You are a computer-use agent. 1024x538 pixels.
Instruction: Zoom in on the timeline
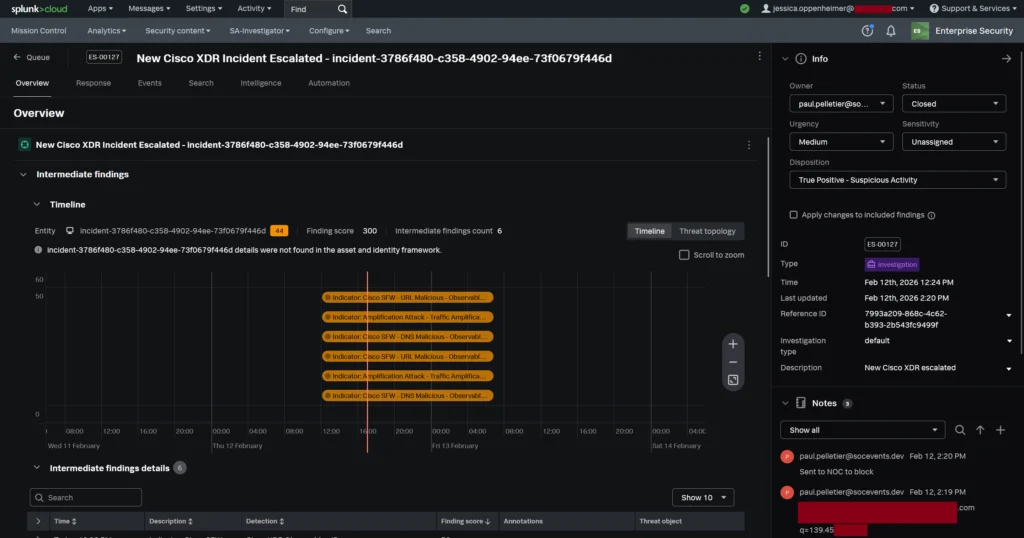pyautogui.click(x=733, y=344)
